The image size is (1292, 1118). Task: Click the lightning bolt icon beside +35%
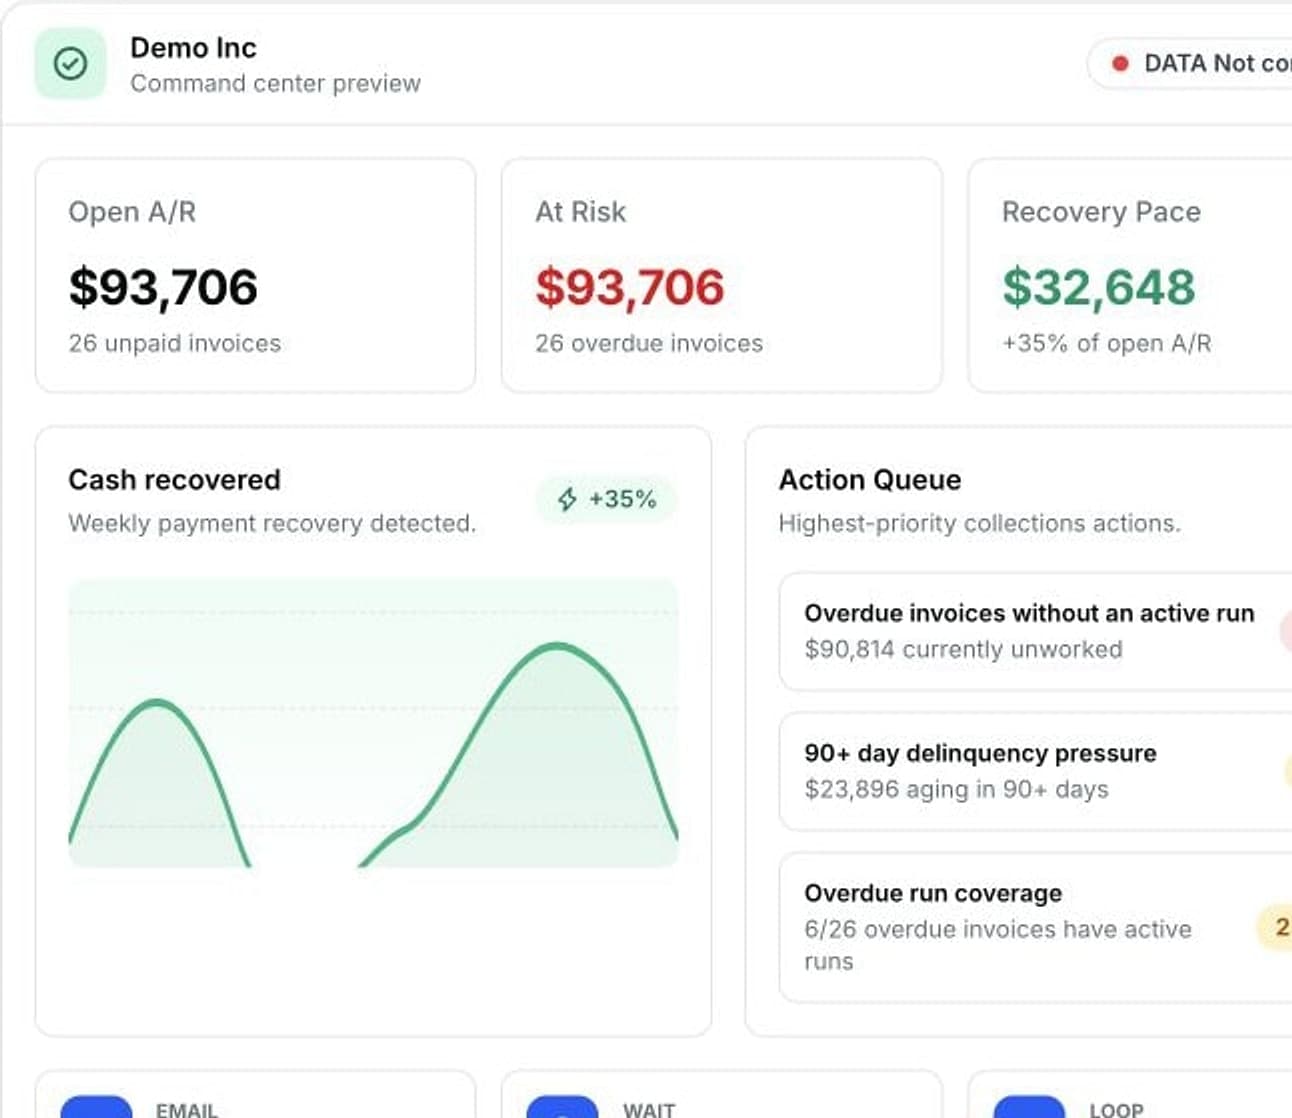click(x=567, y=499)
